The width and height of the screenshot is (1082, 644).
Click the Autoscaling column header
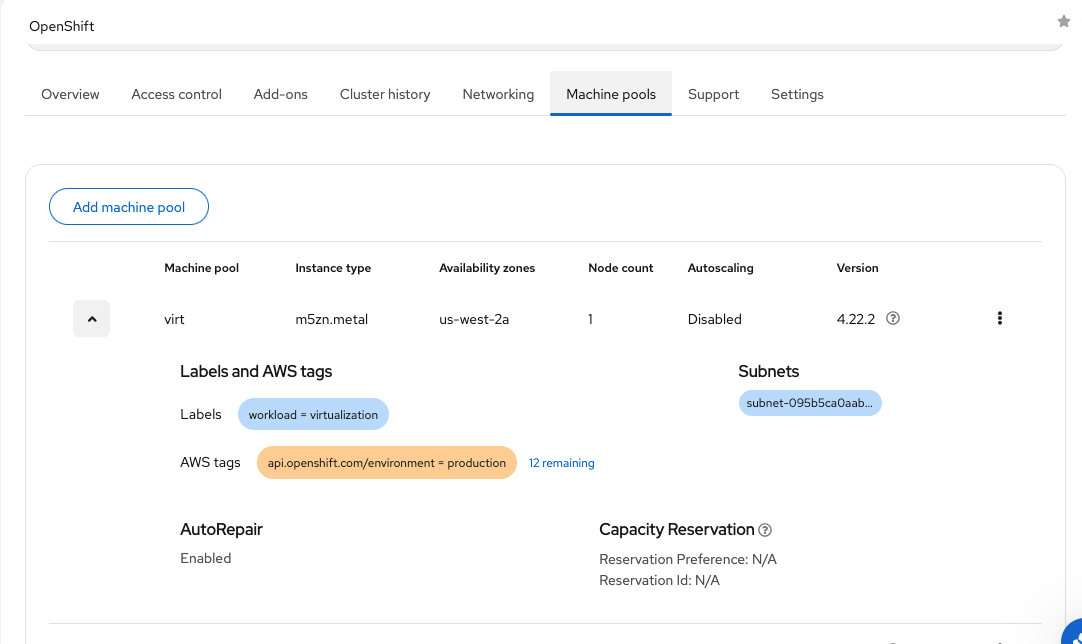point(720,268)
